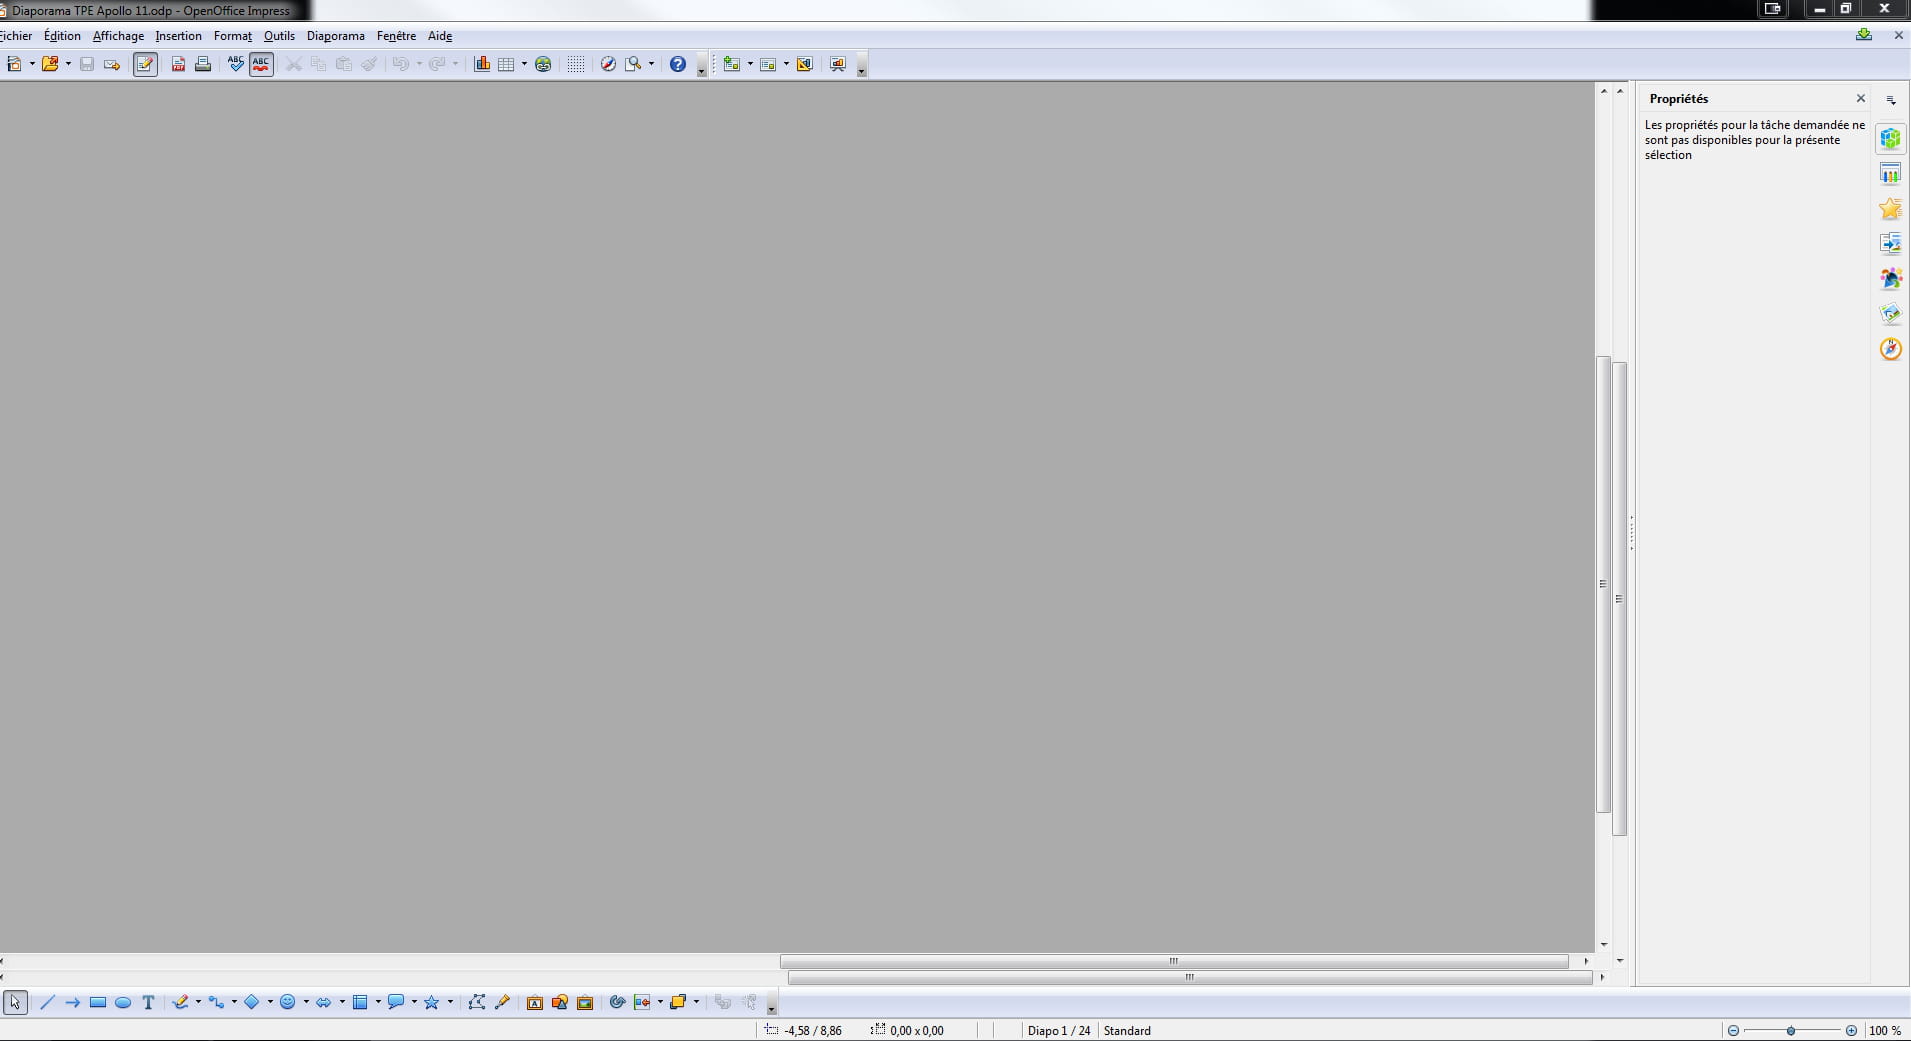Open the Format menu
Screen dimensions: 1911x1041
click(233, 36)
